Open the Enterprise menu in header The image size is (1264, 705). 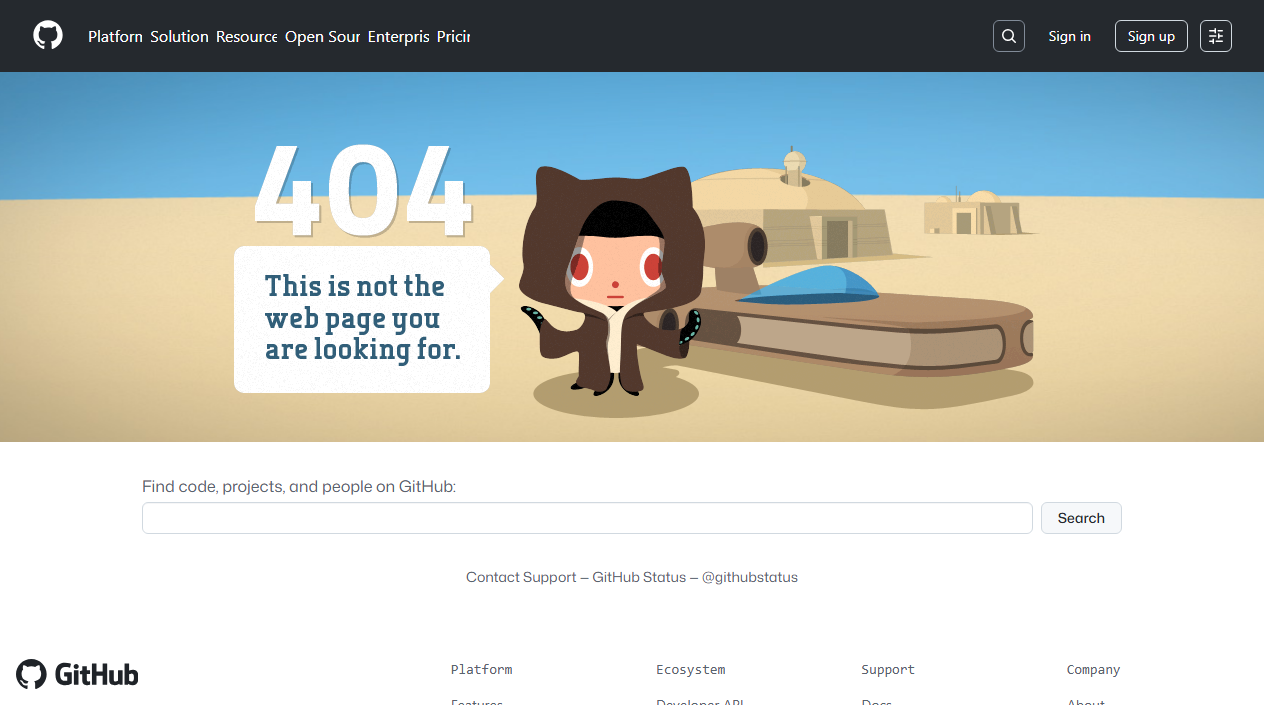pos(399,36)
